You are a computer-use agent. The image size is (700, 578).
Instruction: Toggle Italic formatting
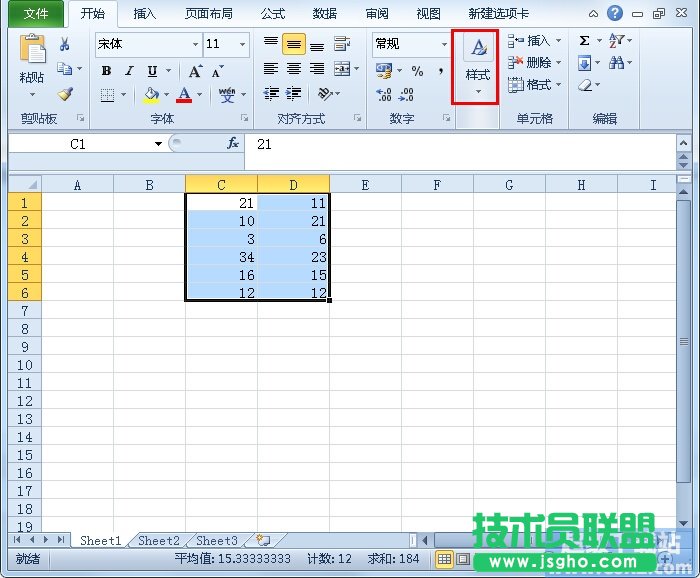[129, 71]
